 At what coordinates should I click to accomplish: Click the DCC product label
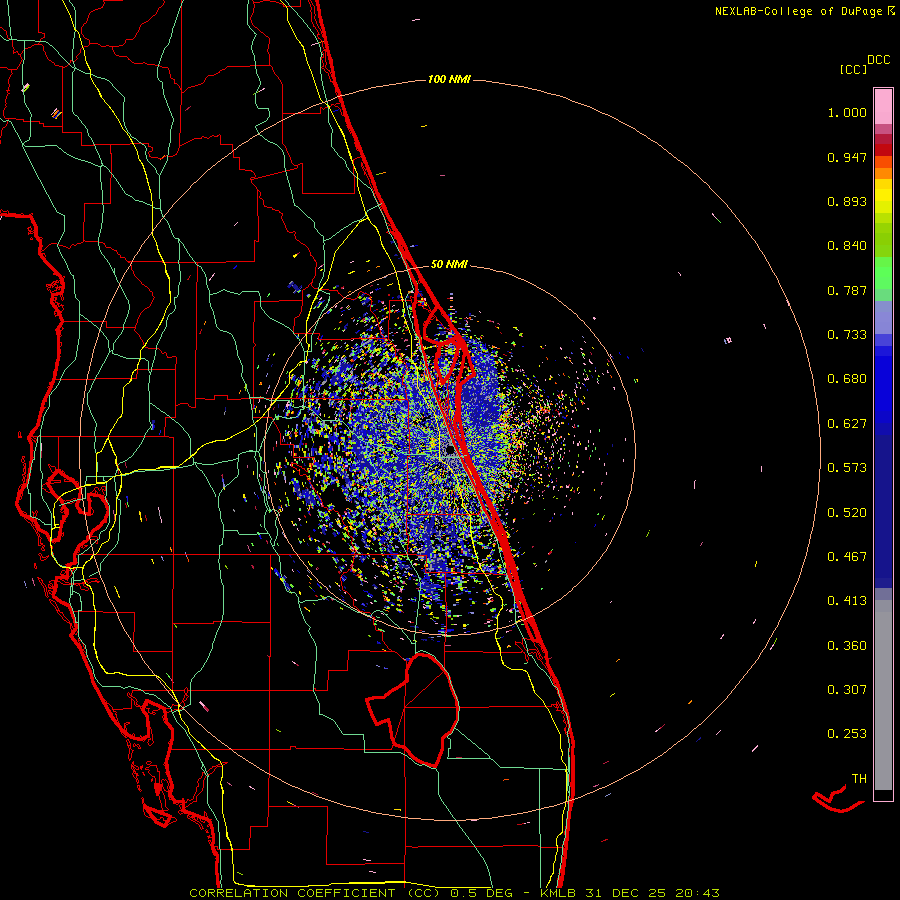click(x=879, y=60)
